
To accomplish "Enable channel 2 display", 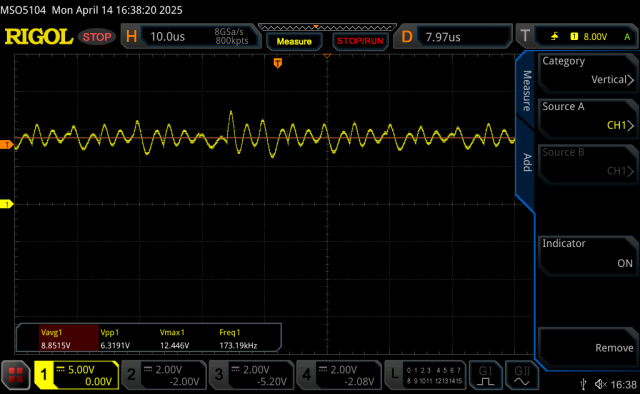I will click(164, 375).
